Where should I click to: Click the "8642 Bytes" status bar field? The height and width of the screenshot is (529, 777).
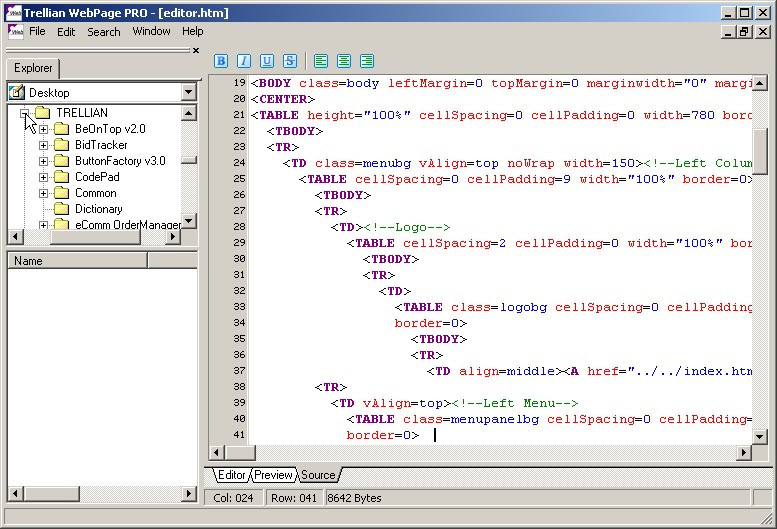click(538, 498)
